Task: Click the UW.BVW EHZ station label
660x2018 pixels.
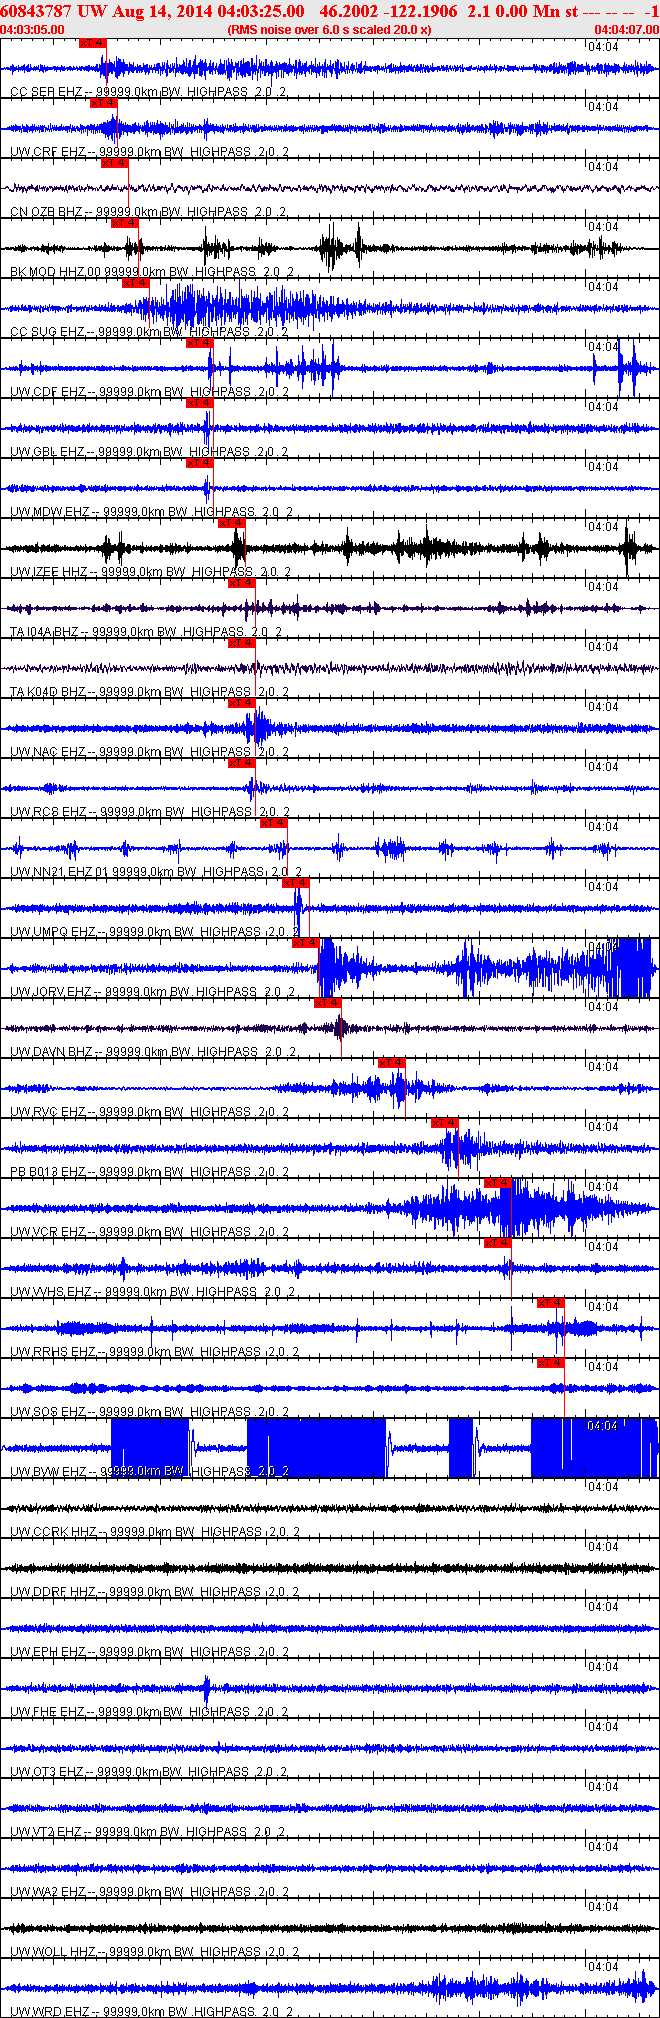Action: [48, 1472]
